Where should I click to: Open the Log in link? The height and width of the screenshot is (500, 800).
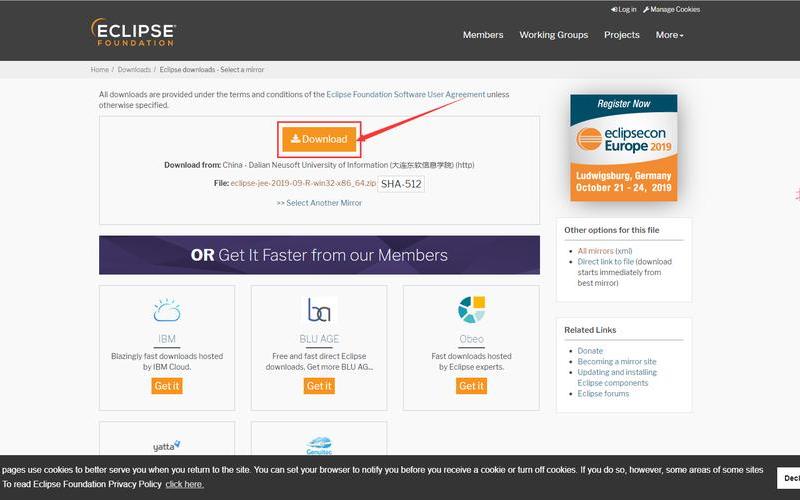(623, 9)
